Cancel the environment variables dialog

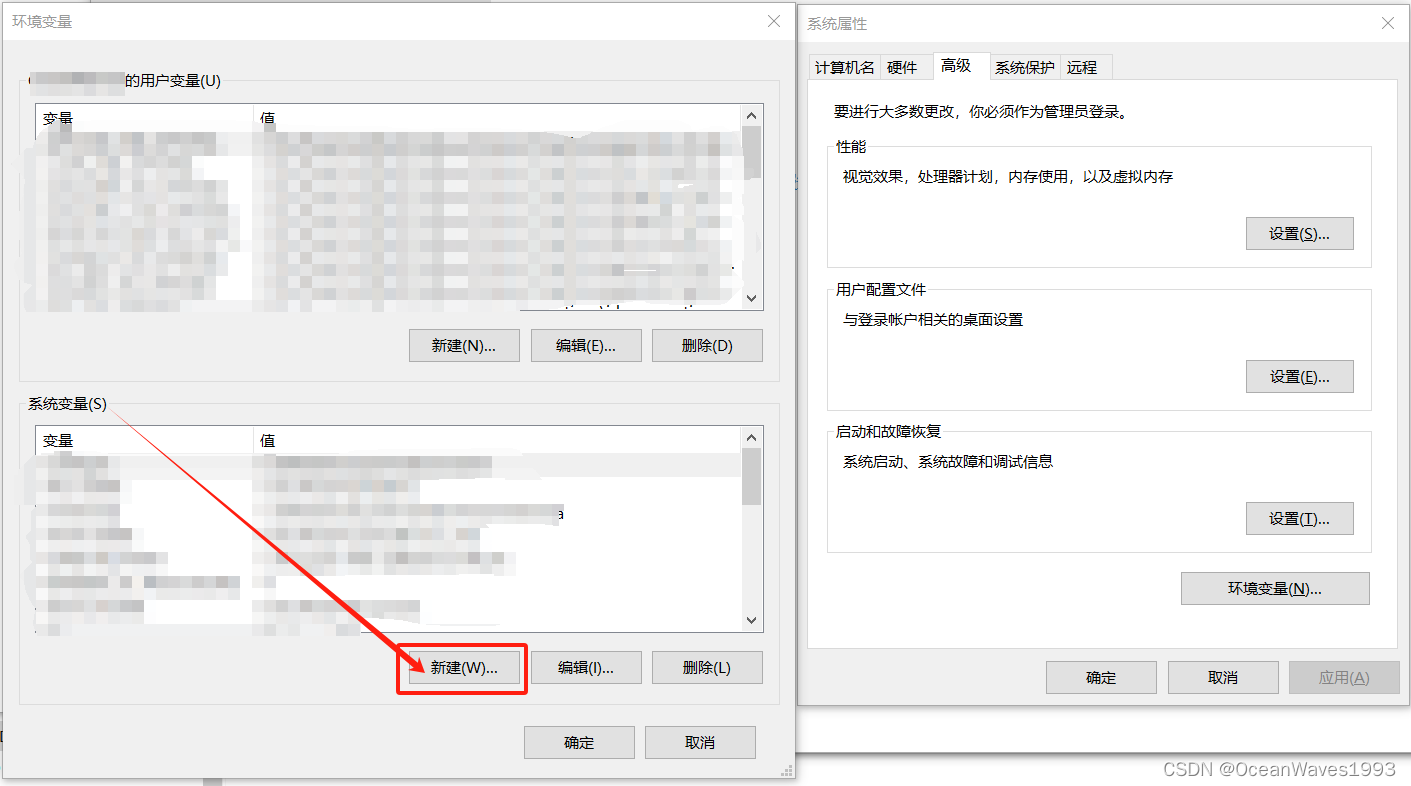tap(700, 743)
